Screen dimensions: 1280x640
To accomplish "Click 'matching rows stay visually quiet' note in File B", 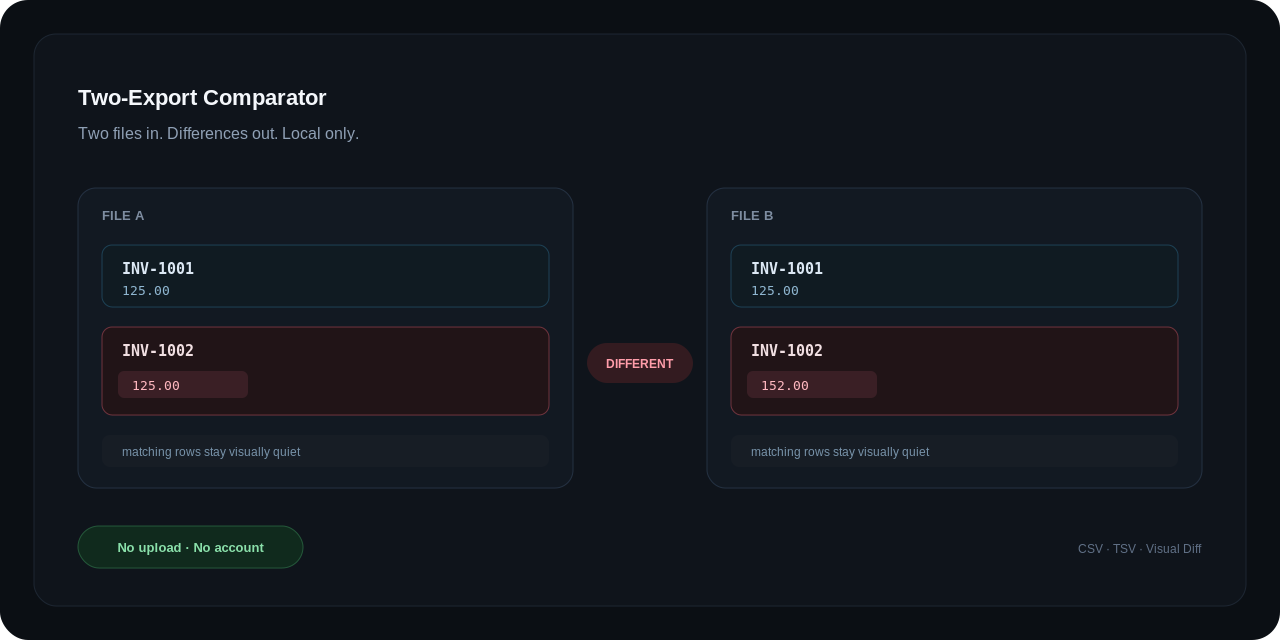I will click(x=954, y=452).
